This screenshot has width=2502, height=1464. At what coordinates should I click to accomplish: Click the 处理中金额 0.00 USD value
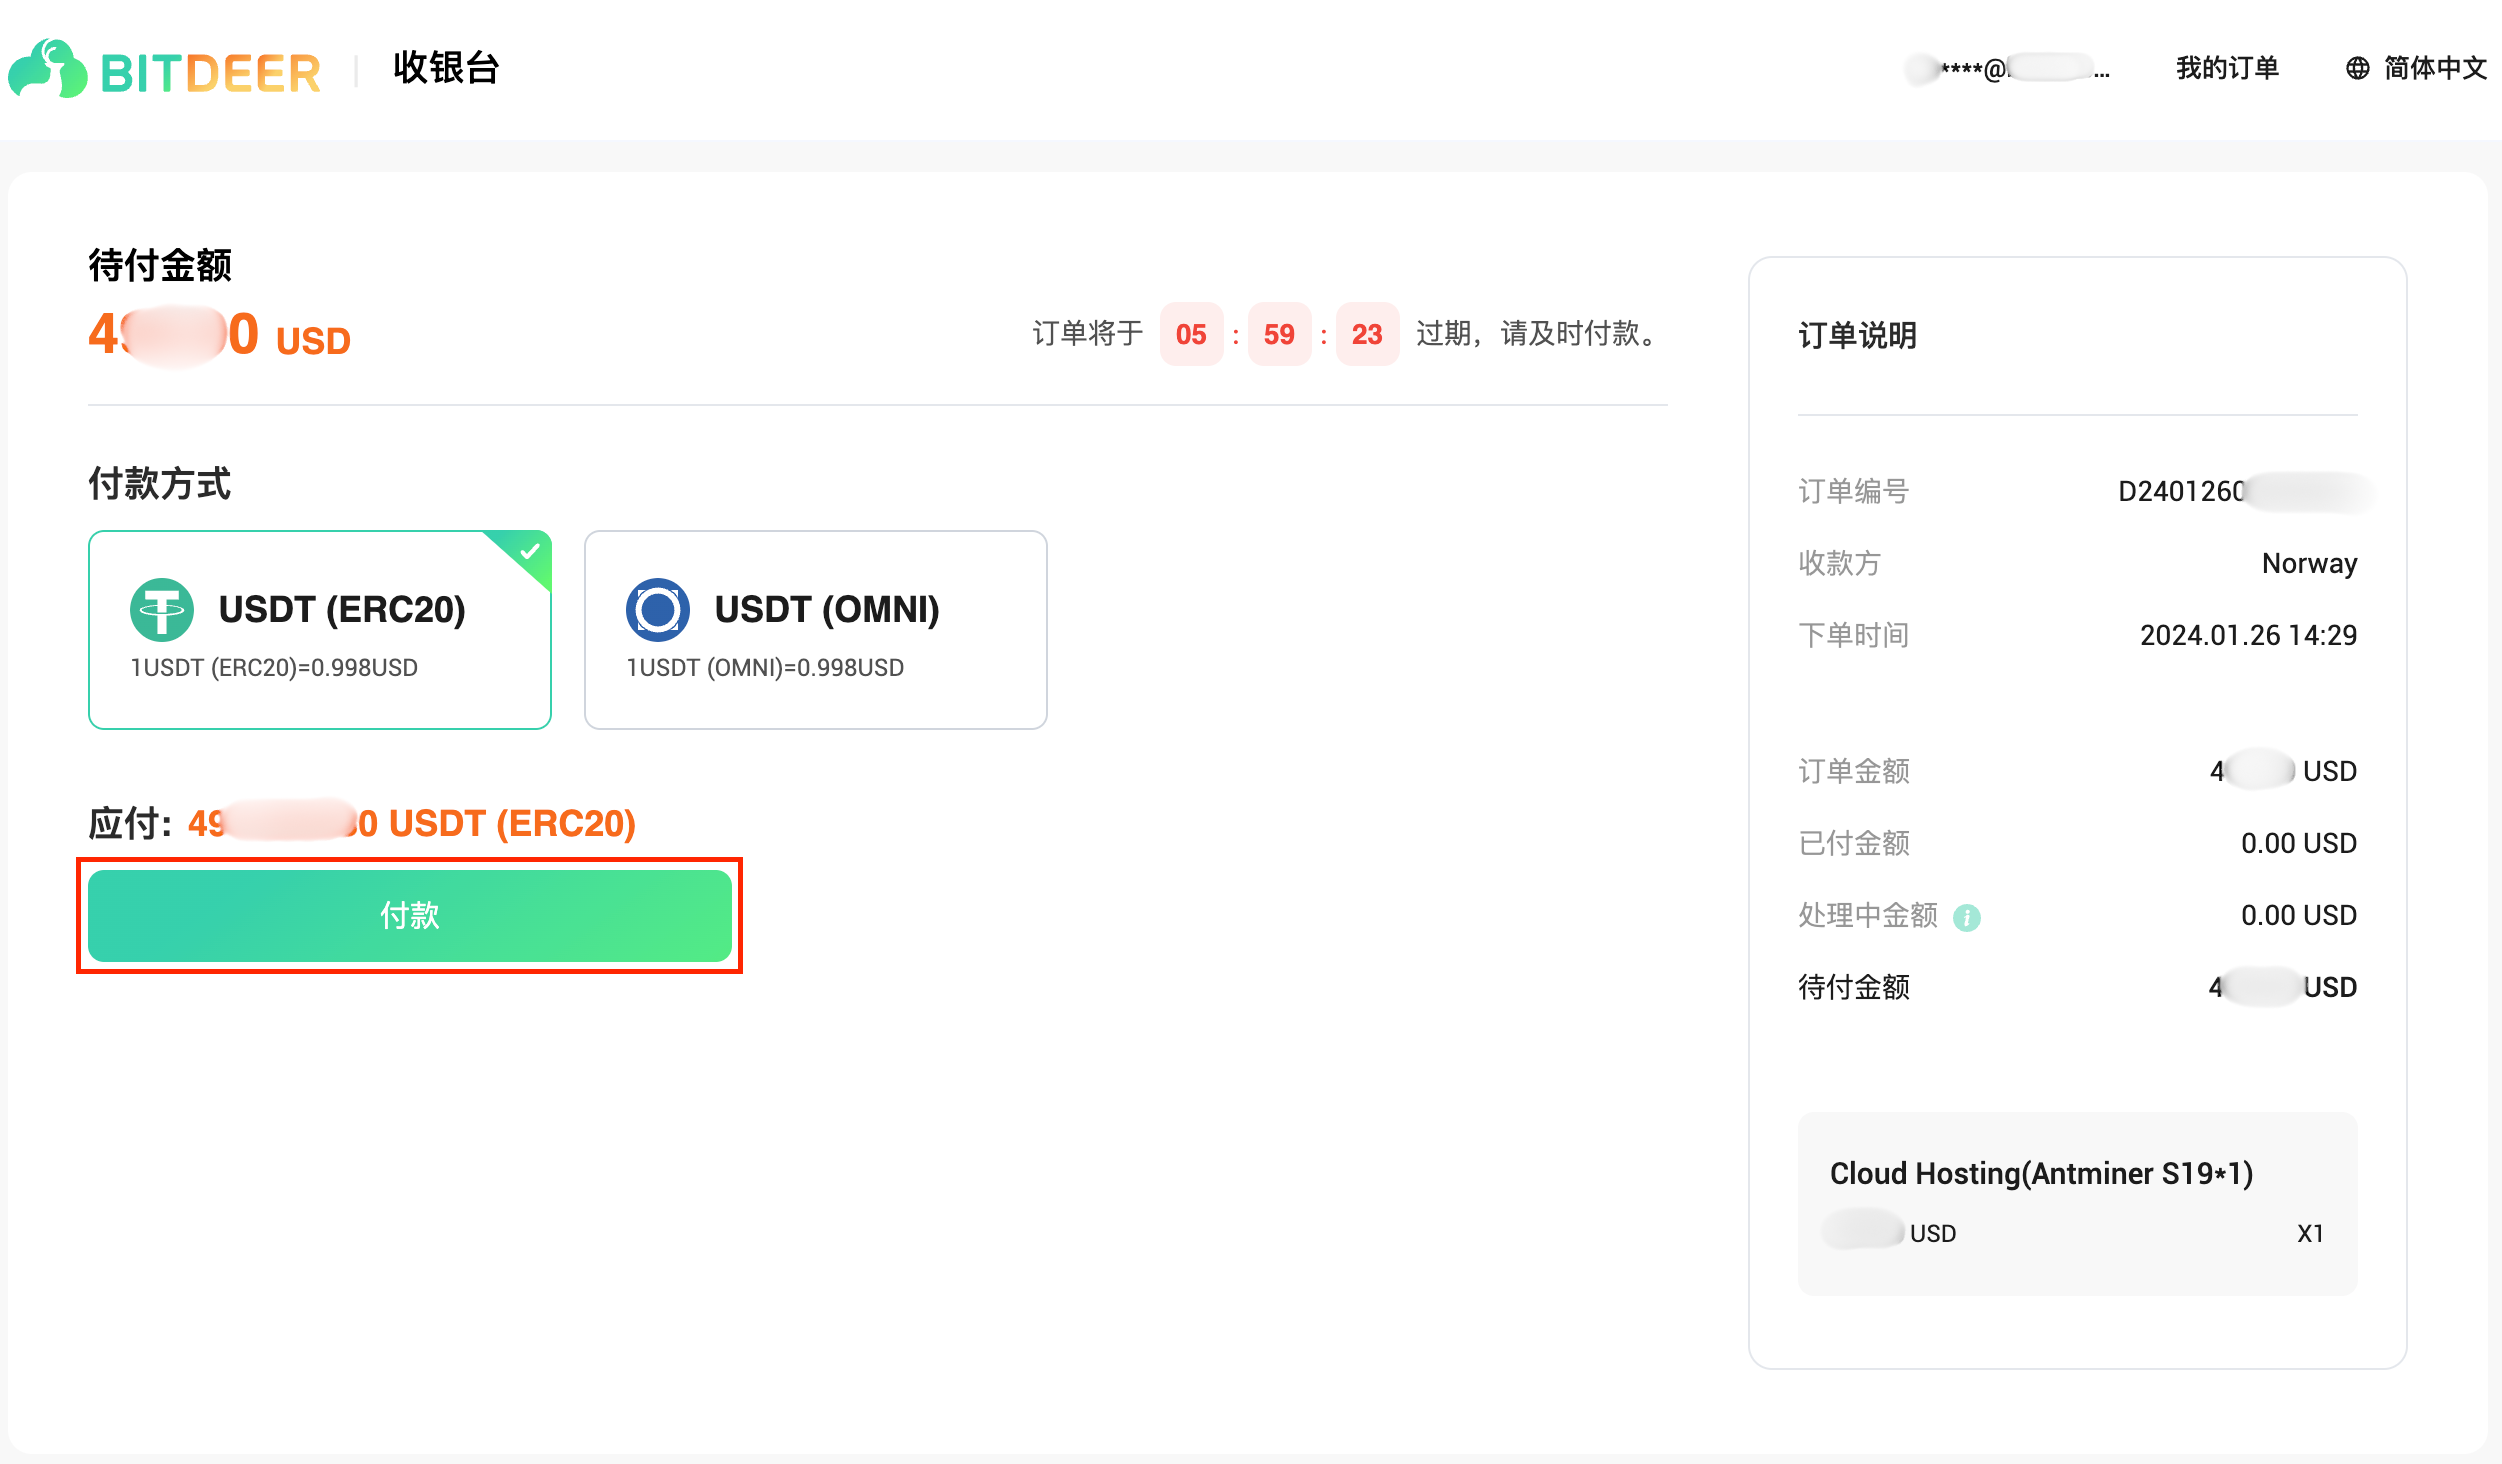(2299, 915)
